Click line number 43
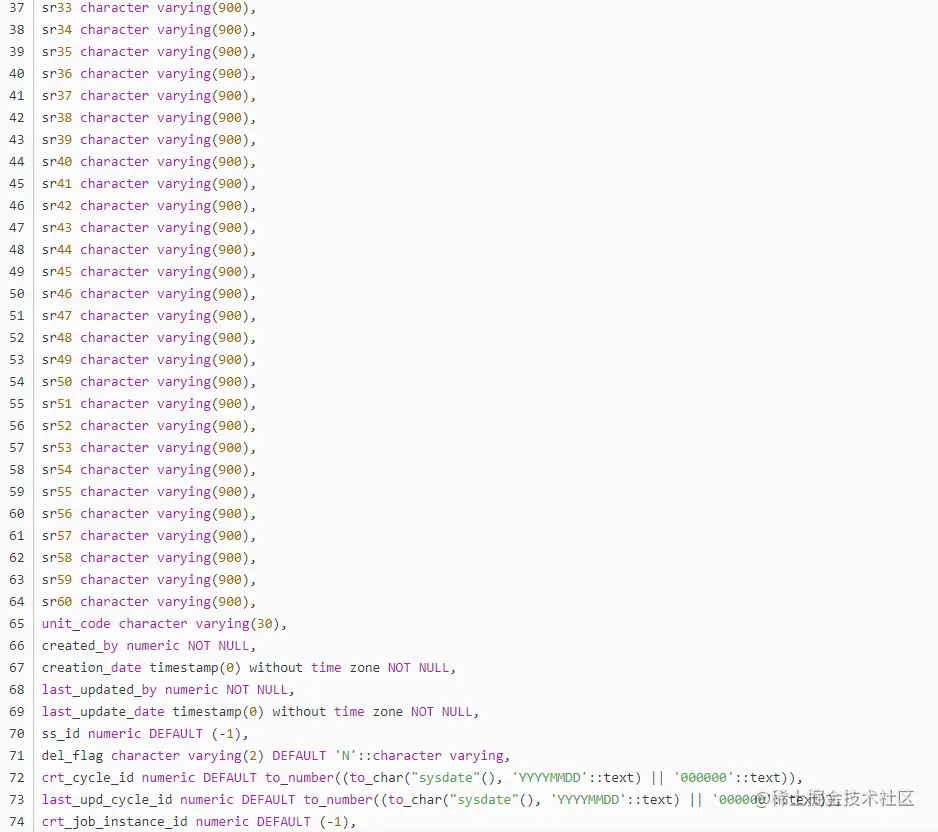Screen dimensions: 938x832 coord(17,139)
